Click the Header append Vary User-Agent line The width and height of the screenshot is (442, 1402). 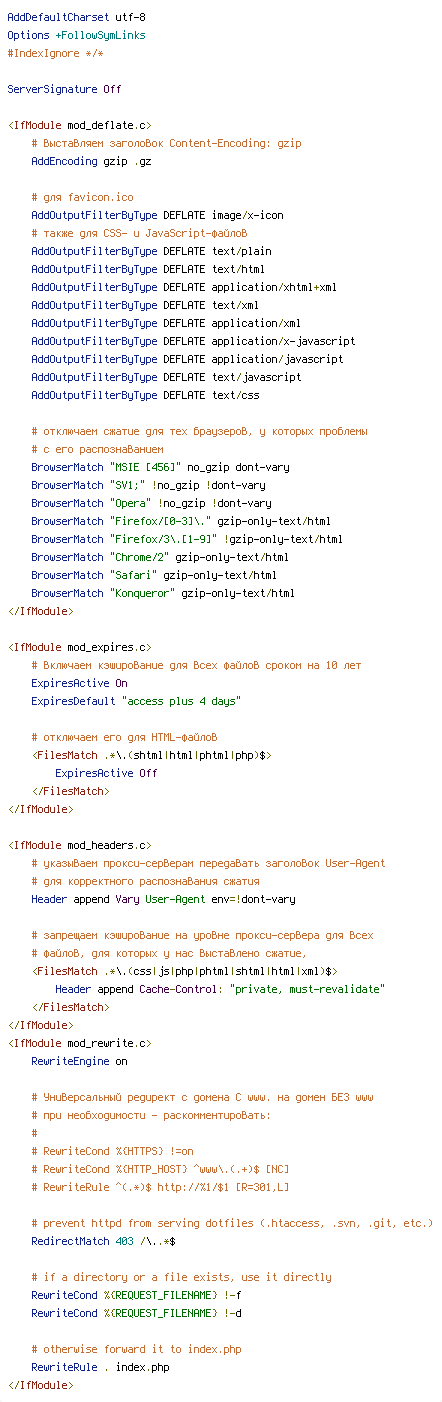(x=163, y=899)
